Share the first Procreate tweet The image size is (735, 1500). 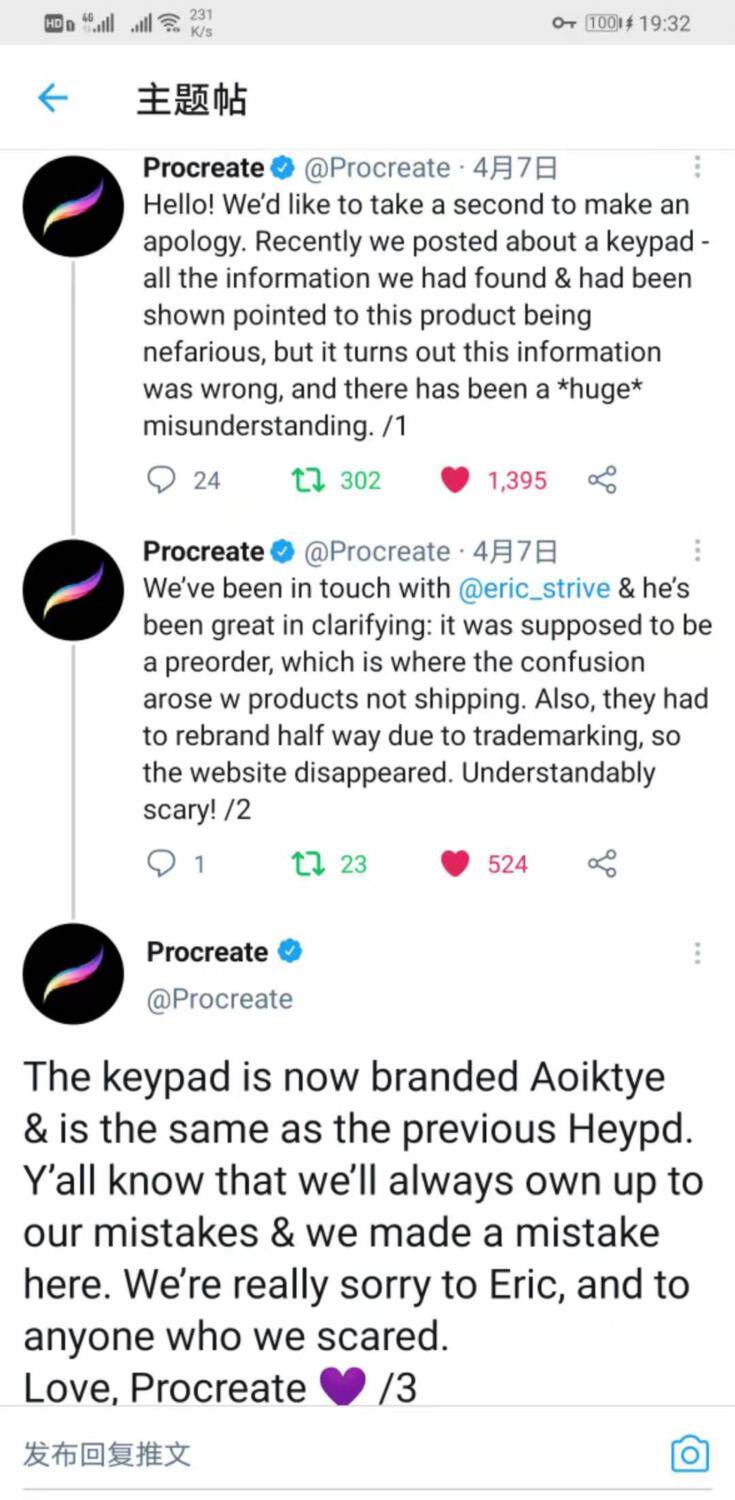click(x=602, y=481)
